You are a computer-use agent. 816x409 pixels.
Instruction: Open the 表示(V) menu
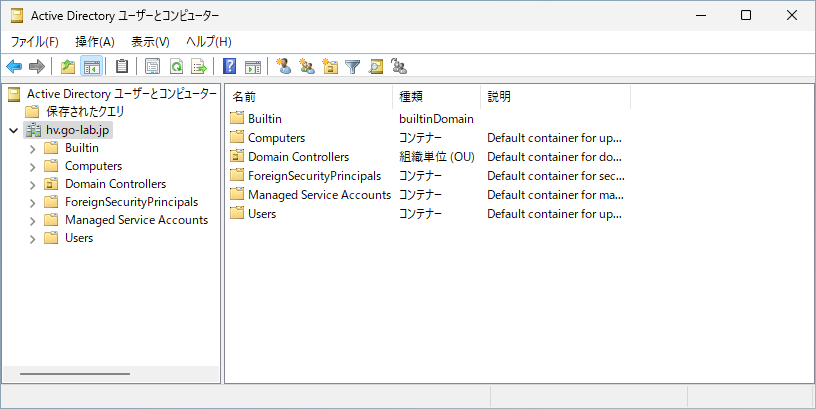(150, 42)
